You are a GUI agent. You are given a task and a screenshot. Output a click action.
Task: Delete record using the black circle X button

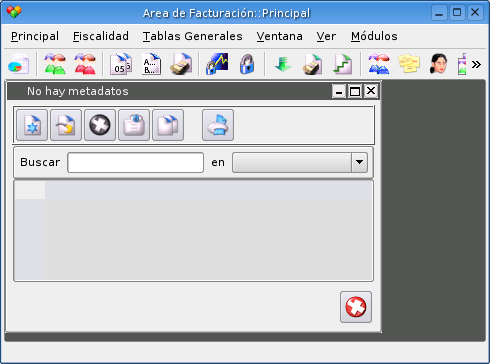coord(100,125)
